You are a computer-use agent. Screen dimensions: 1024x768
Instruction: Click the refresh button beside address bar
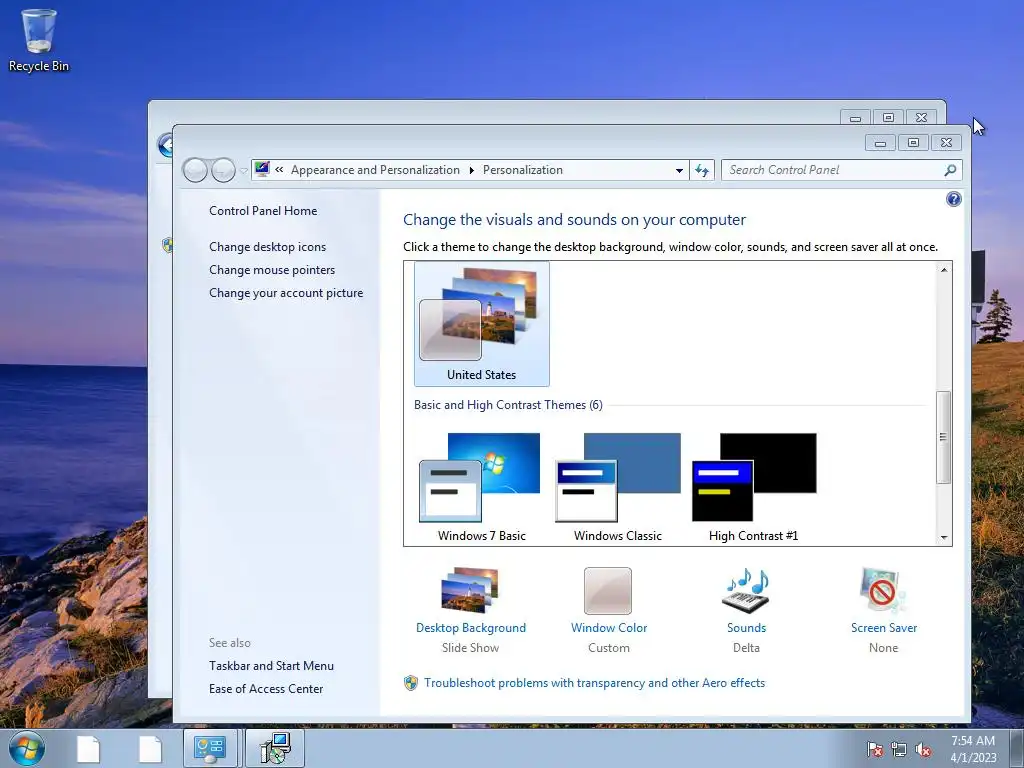coord(702,170)
